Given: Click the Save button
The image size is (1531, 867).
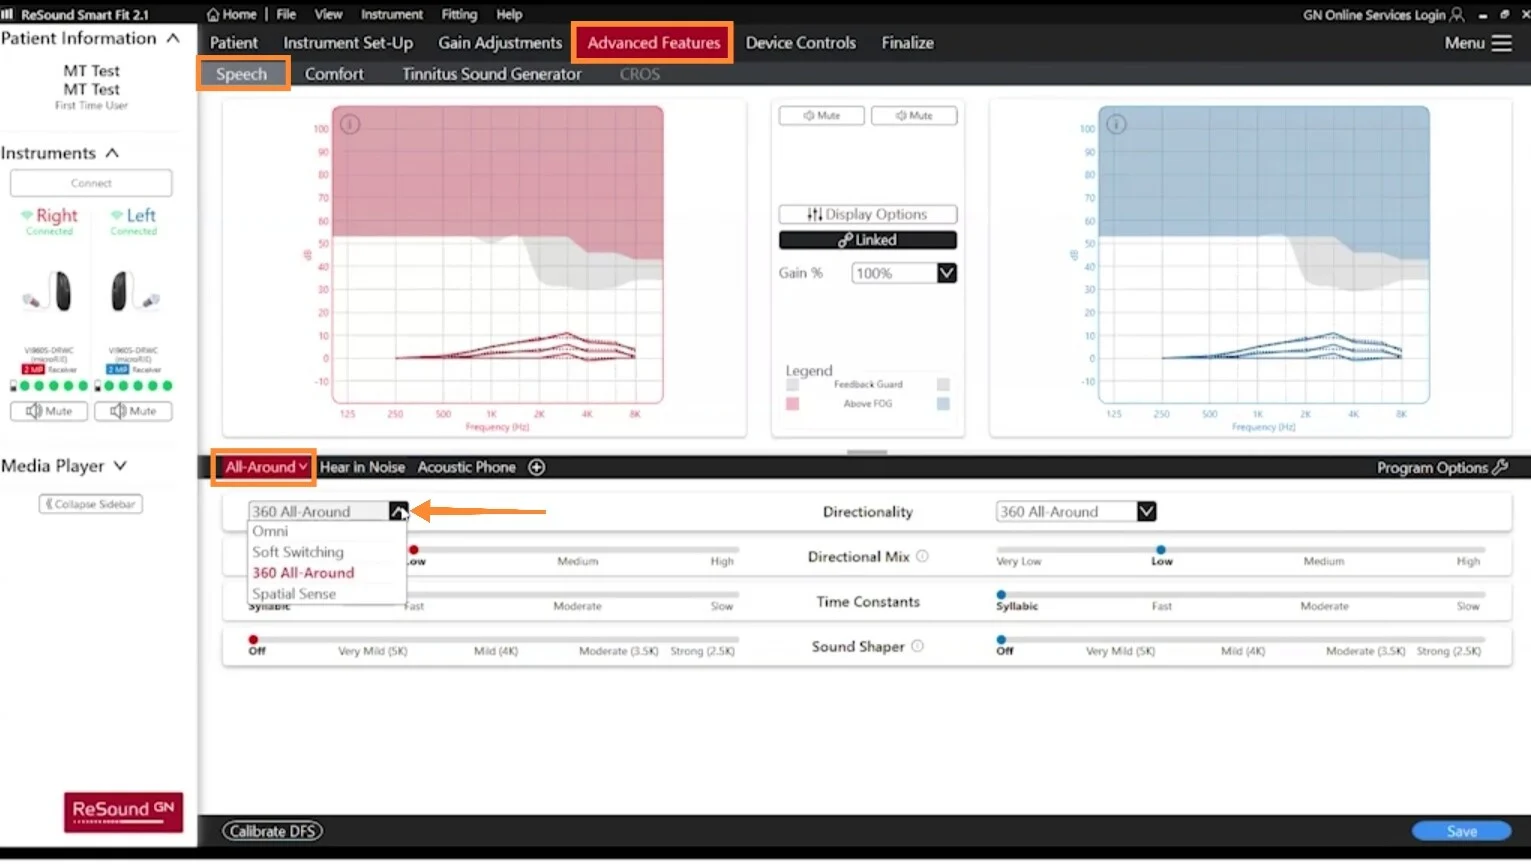Looking at the screenshot, I should (x=1461, y=831).
